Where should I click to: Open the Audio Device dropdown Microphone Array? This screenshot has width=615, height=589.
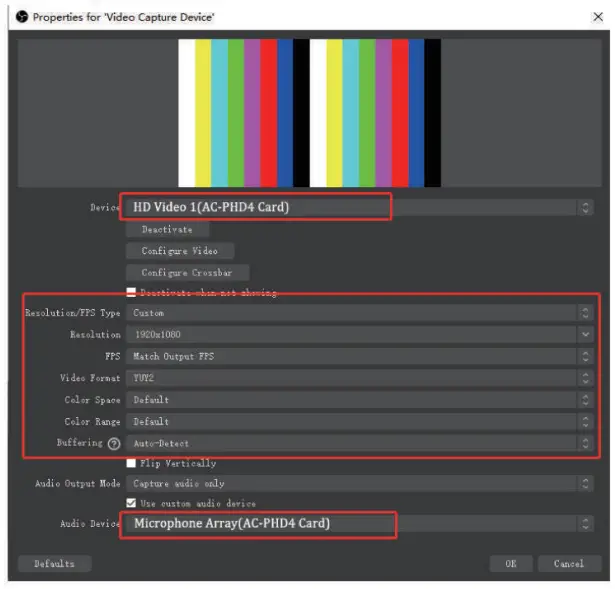click(x=360, y=524)
